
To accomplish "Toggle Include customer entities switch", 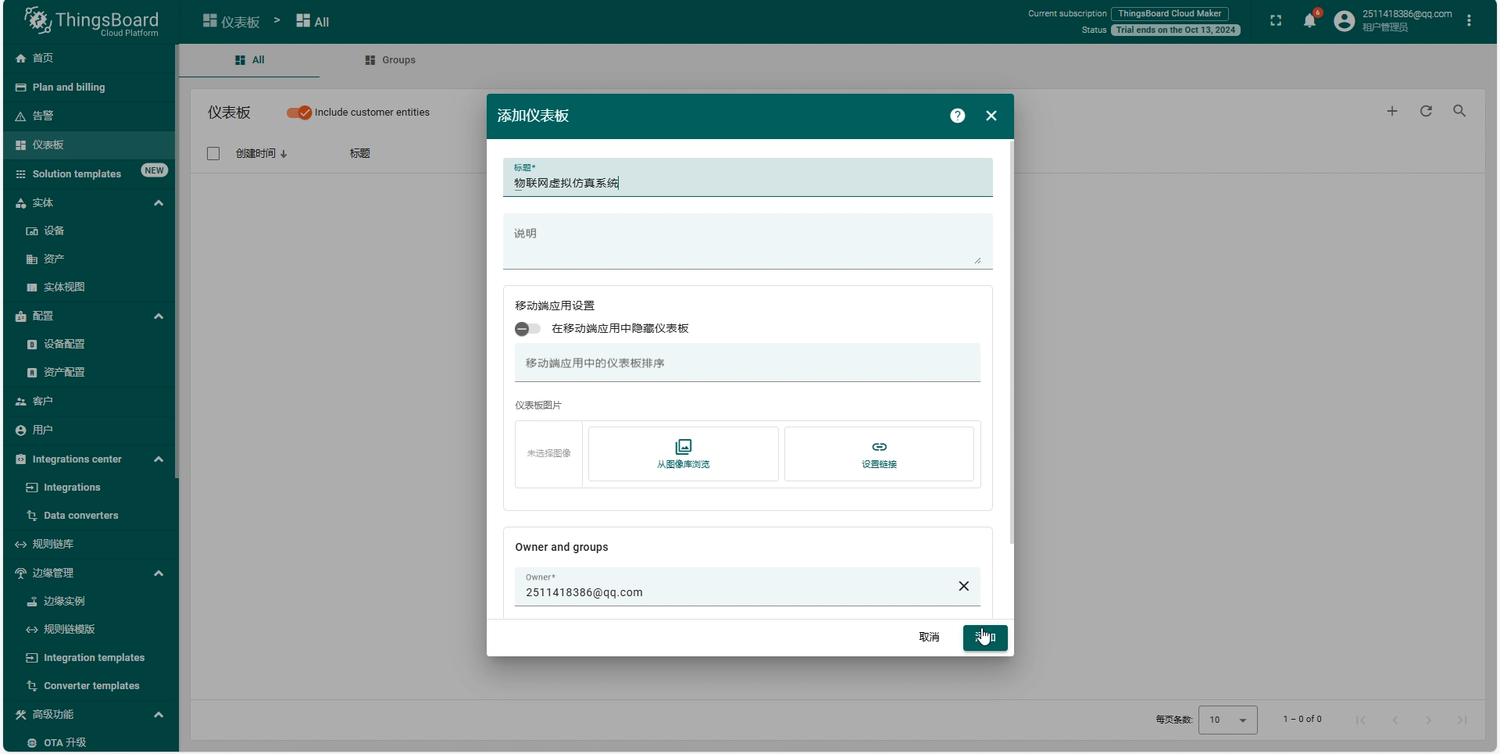I will pos(299,113).
